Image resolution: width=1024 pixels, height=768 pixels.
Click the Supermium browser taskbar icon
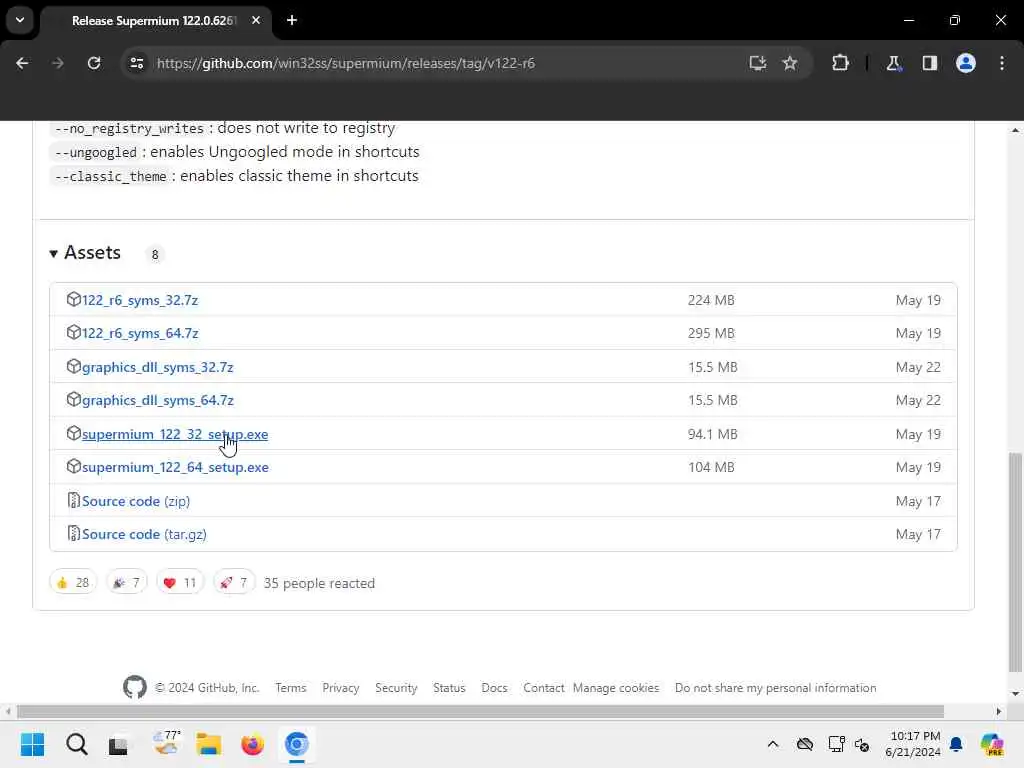point(296,744)
